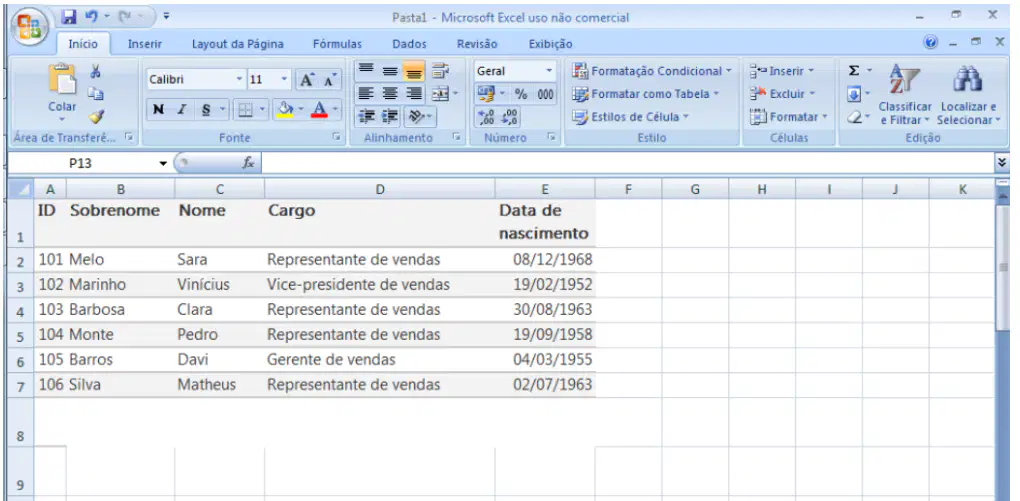Open the font color dropdown arrow
The width and height of the screenshot is (1020, 501).
click(336, 109)
